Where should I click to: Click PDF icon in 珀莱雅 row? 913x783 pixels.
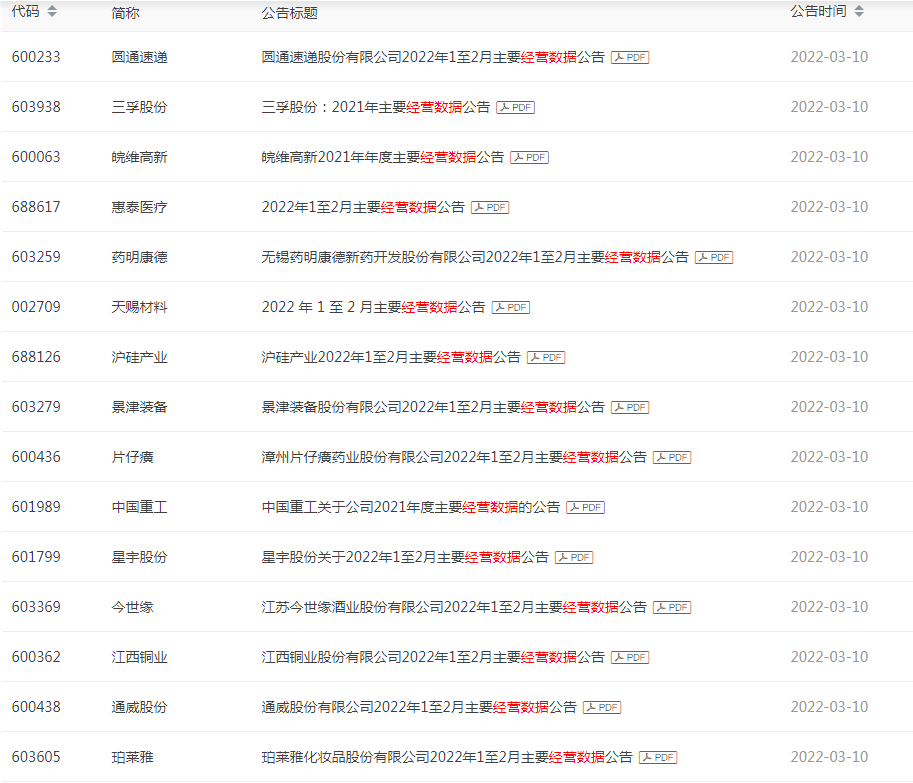click(658, 758)
